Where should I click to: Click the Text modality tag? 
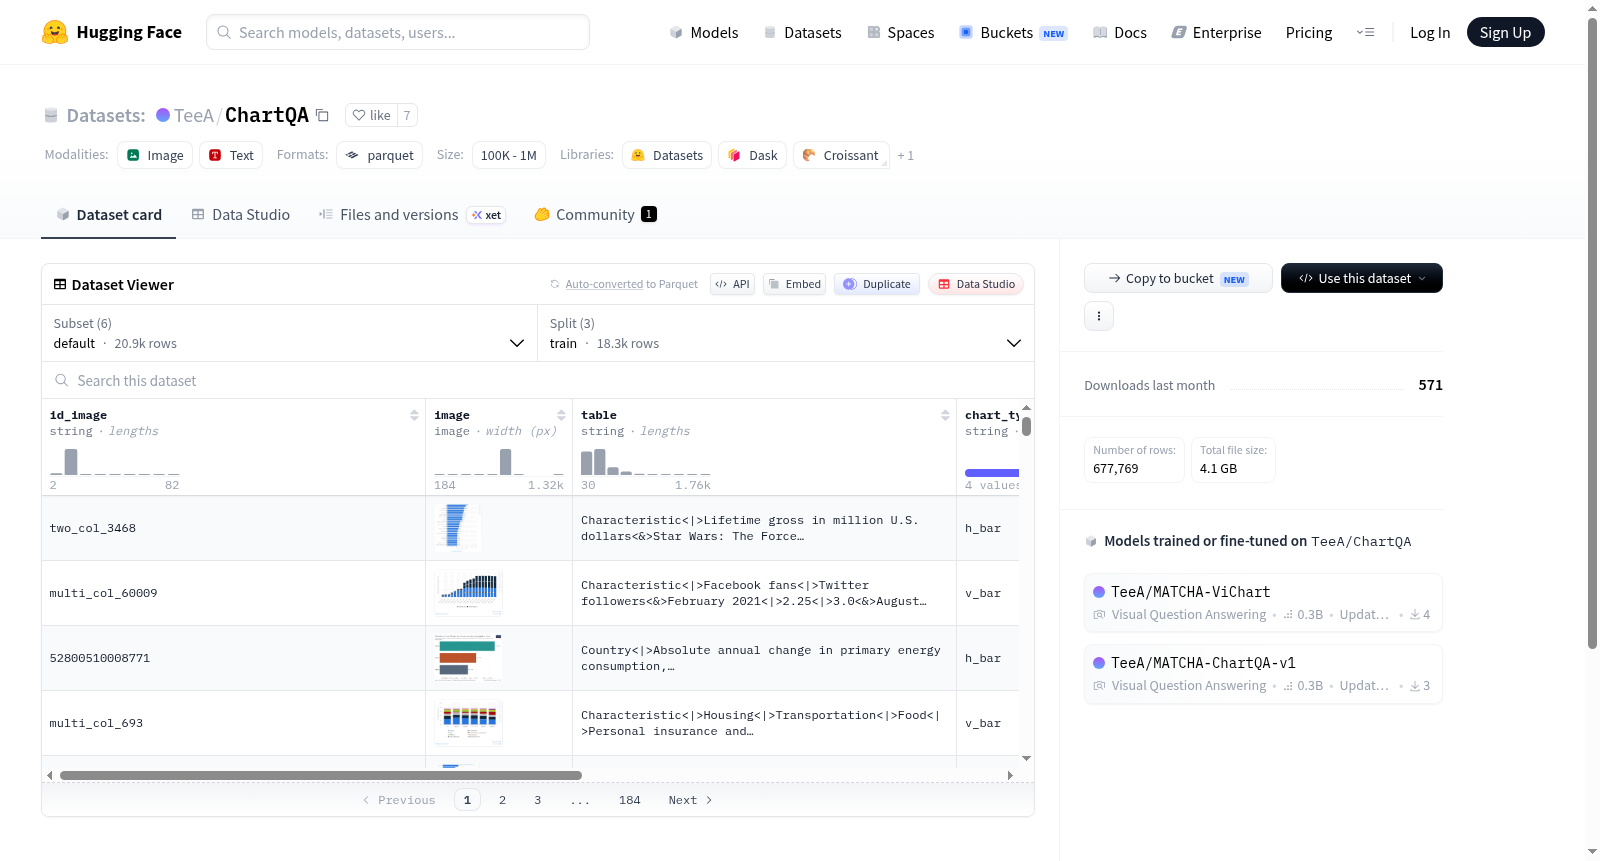click(231, 155)
